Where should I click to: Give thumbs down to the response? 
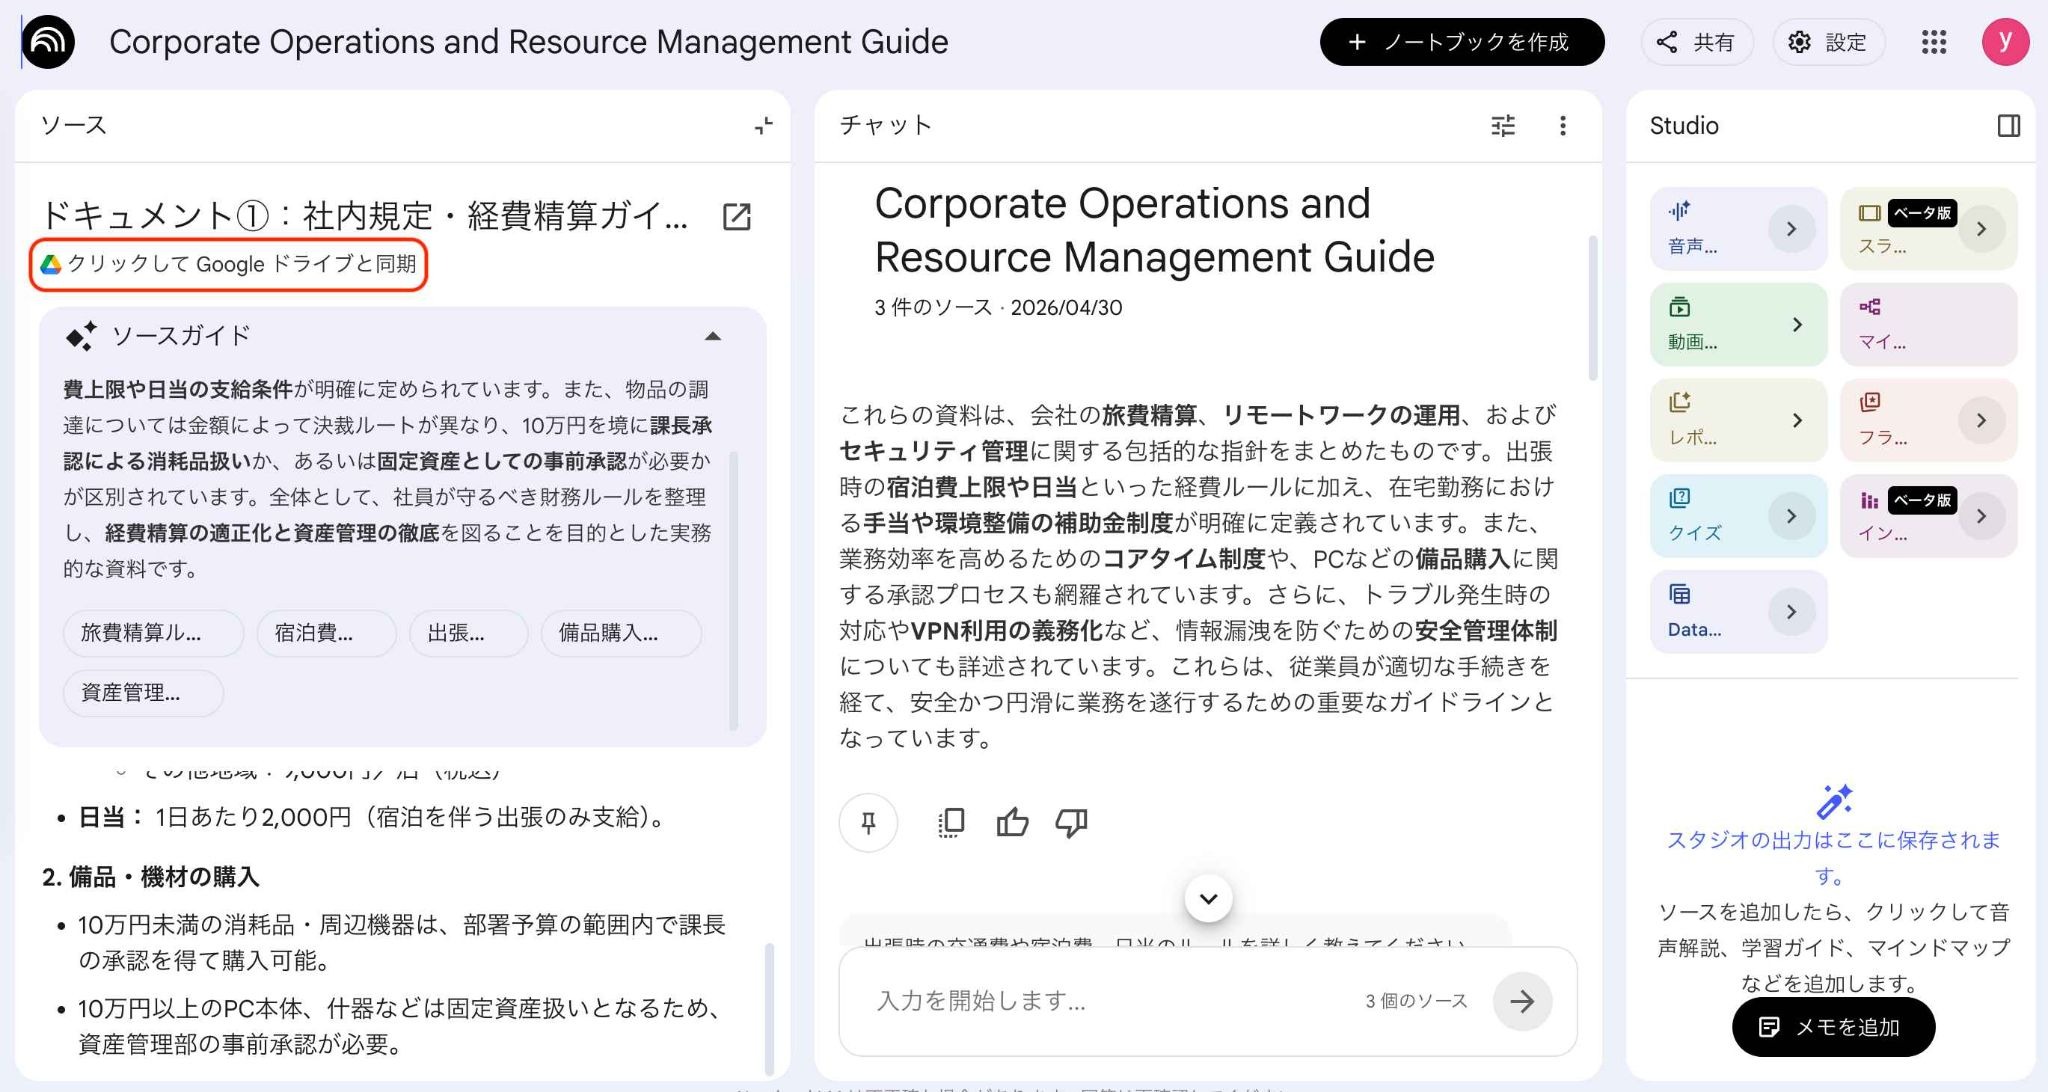(x=1071, y=822)
